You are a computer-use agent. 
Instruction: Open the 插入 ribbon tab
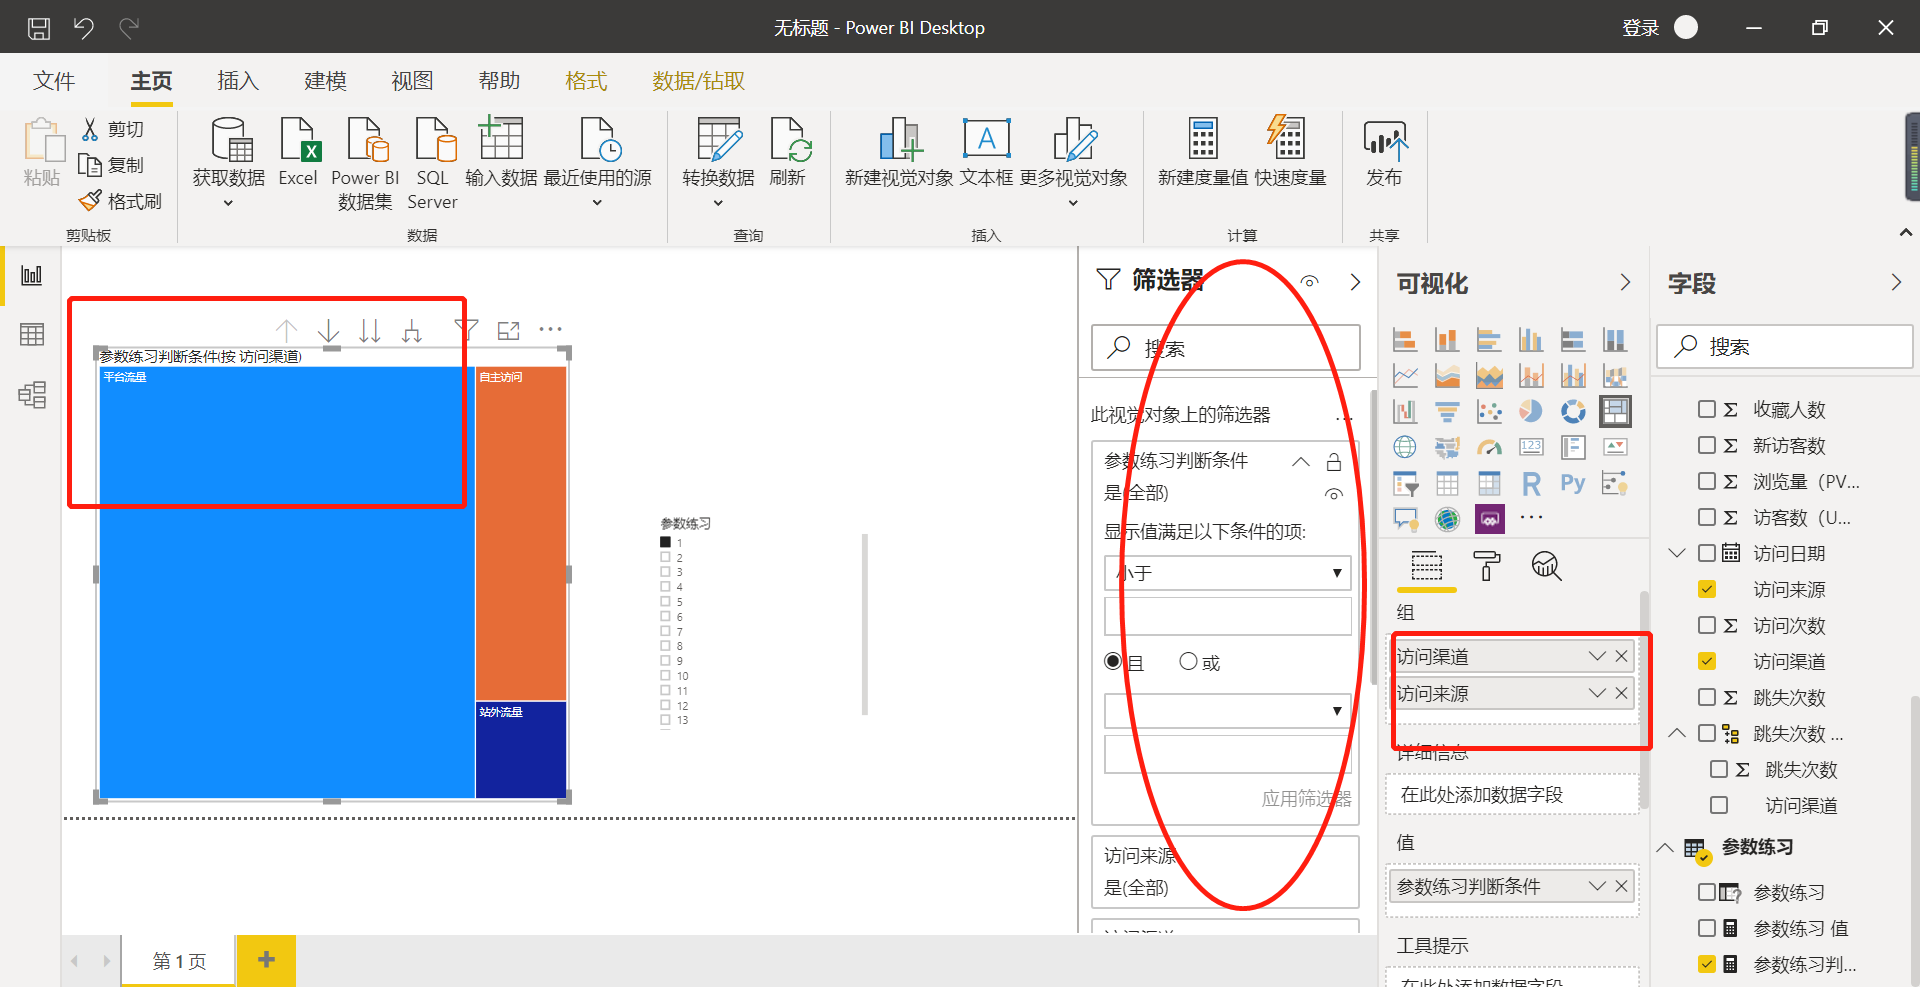click(x=238, y=81)
